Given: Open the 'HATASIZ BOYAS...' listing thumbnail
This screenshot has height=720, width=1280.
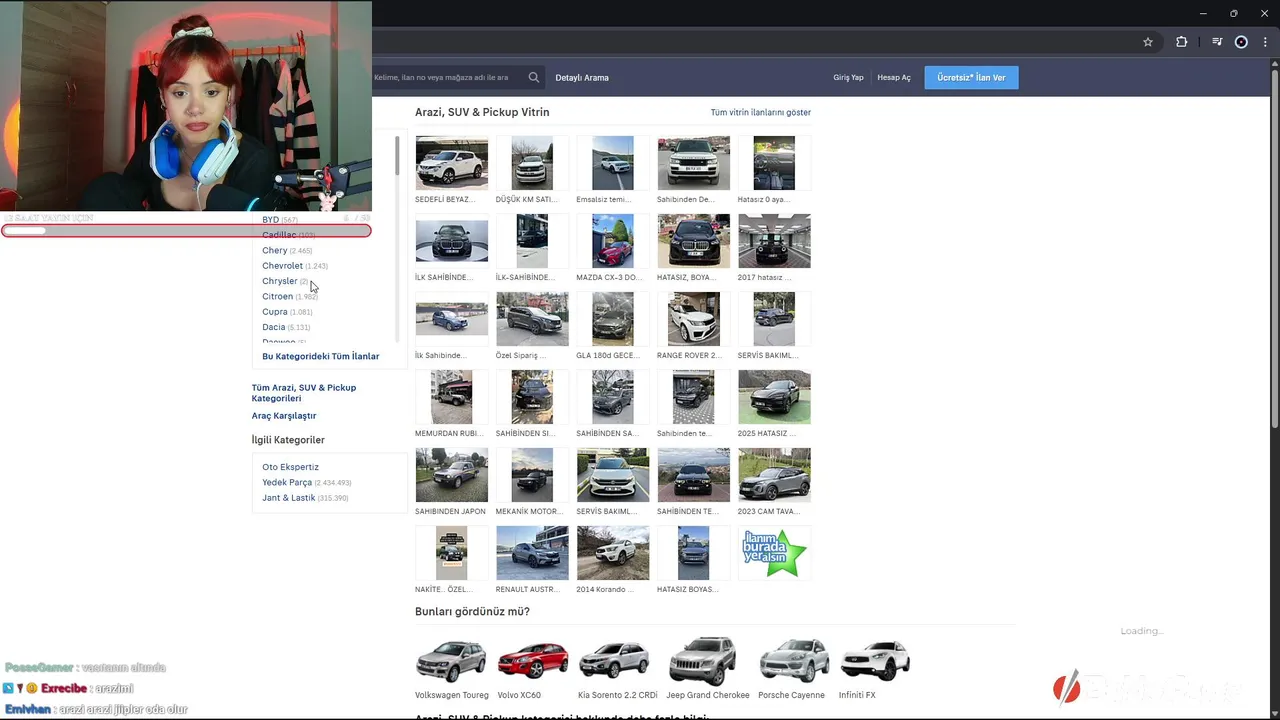Looking at the screenshot, I should 694,553.
